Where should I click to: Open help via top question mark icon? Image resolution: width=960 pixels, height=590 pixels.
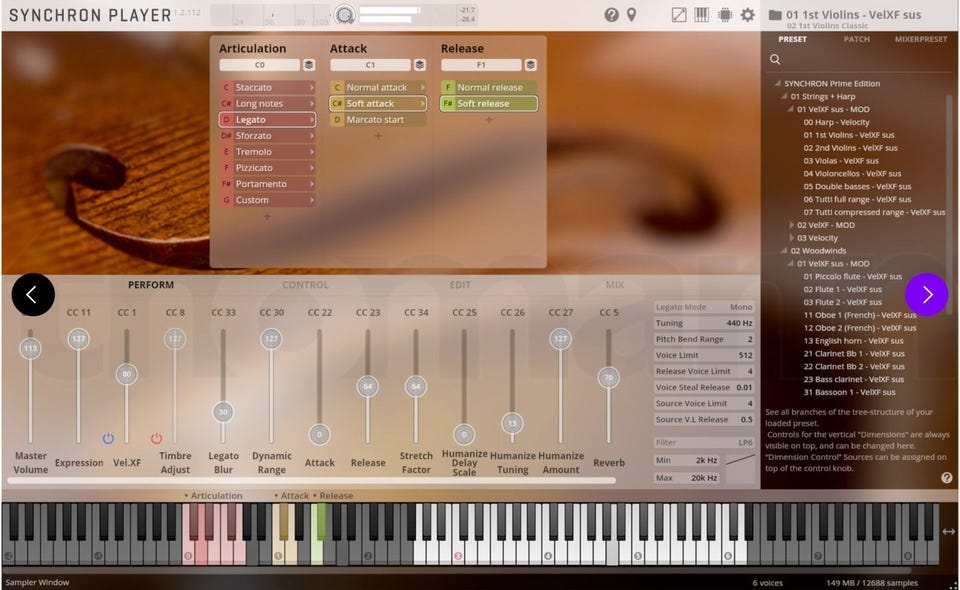pos(611,15)
